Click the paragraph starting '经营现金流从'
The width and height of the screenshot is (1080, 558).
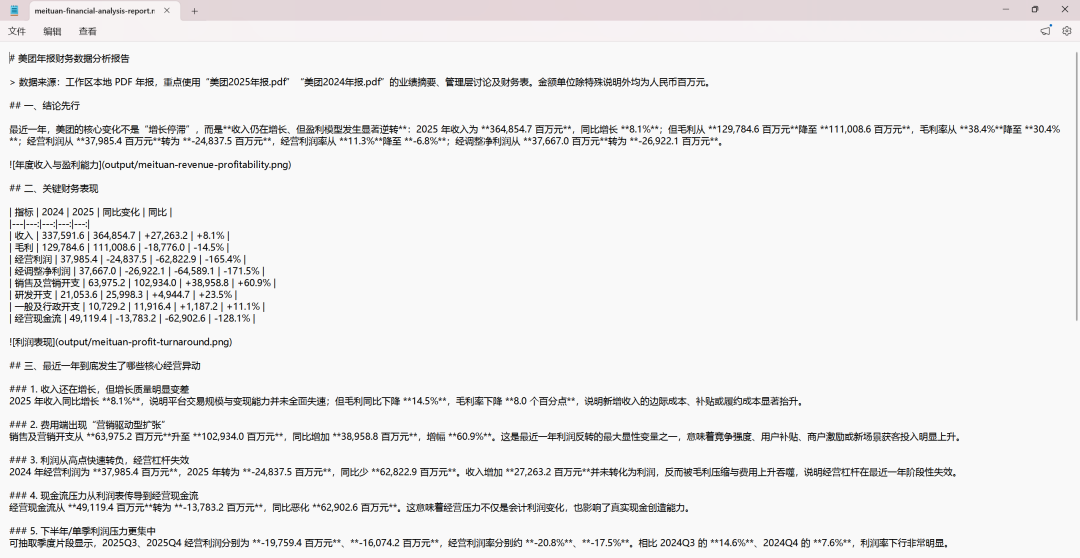coord(350,508)
